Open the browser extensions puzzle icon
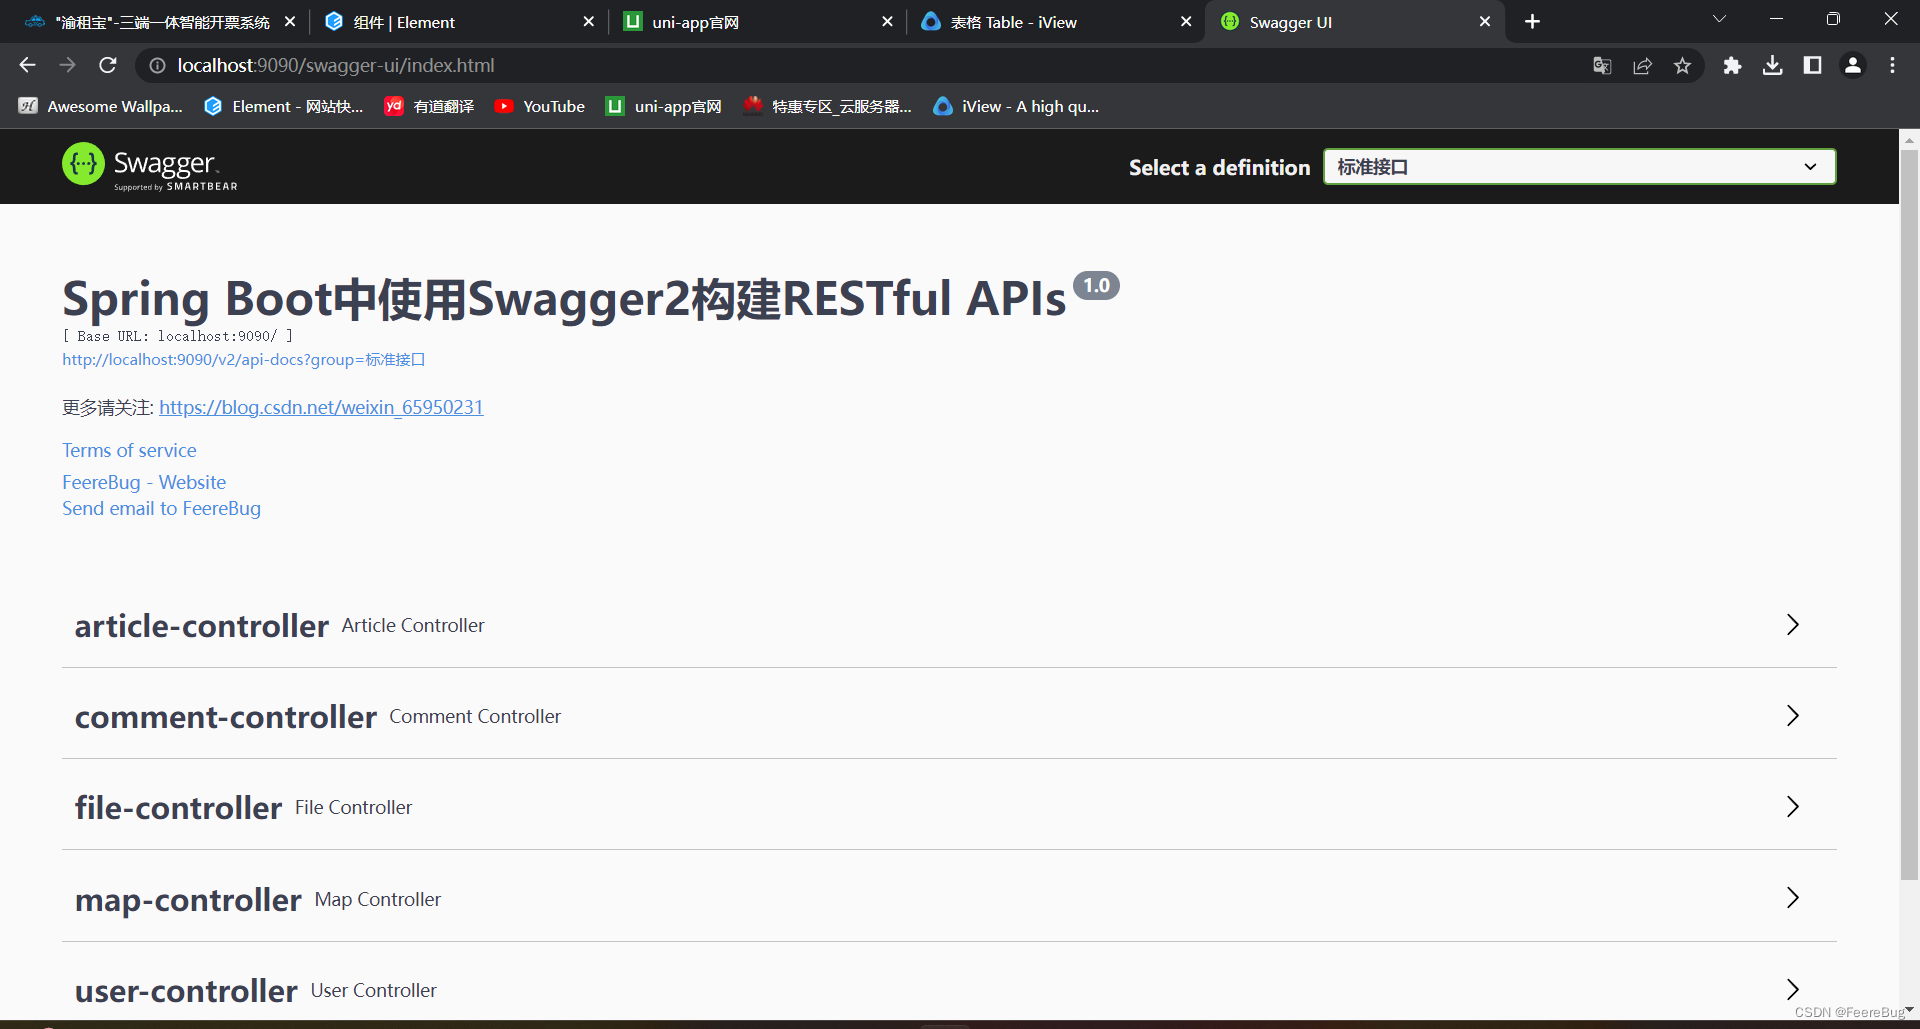 [x=1732, y=65]
